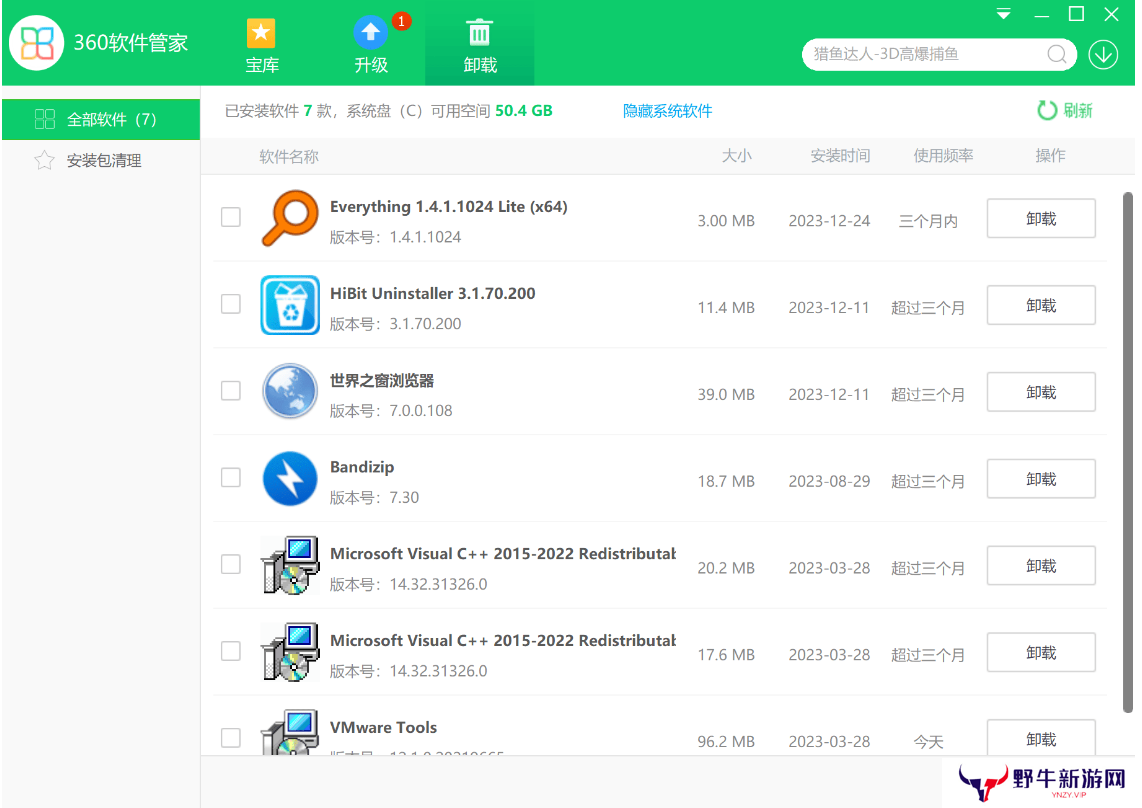The width and height of the screenshot is (1142, 808).
Task: Select the HiBit Uninstaller 3.1.70.200 name
Action: (x=433, y=294)
